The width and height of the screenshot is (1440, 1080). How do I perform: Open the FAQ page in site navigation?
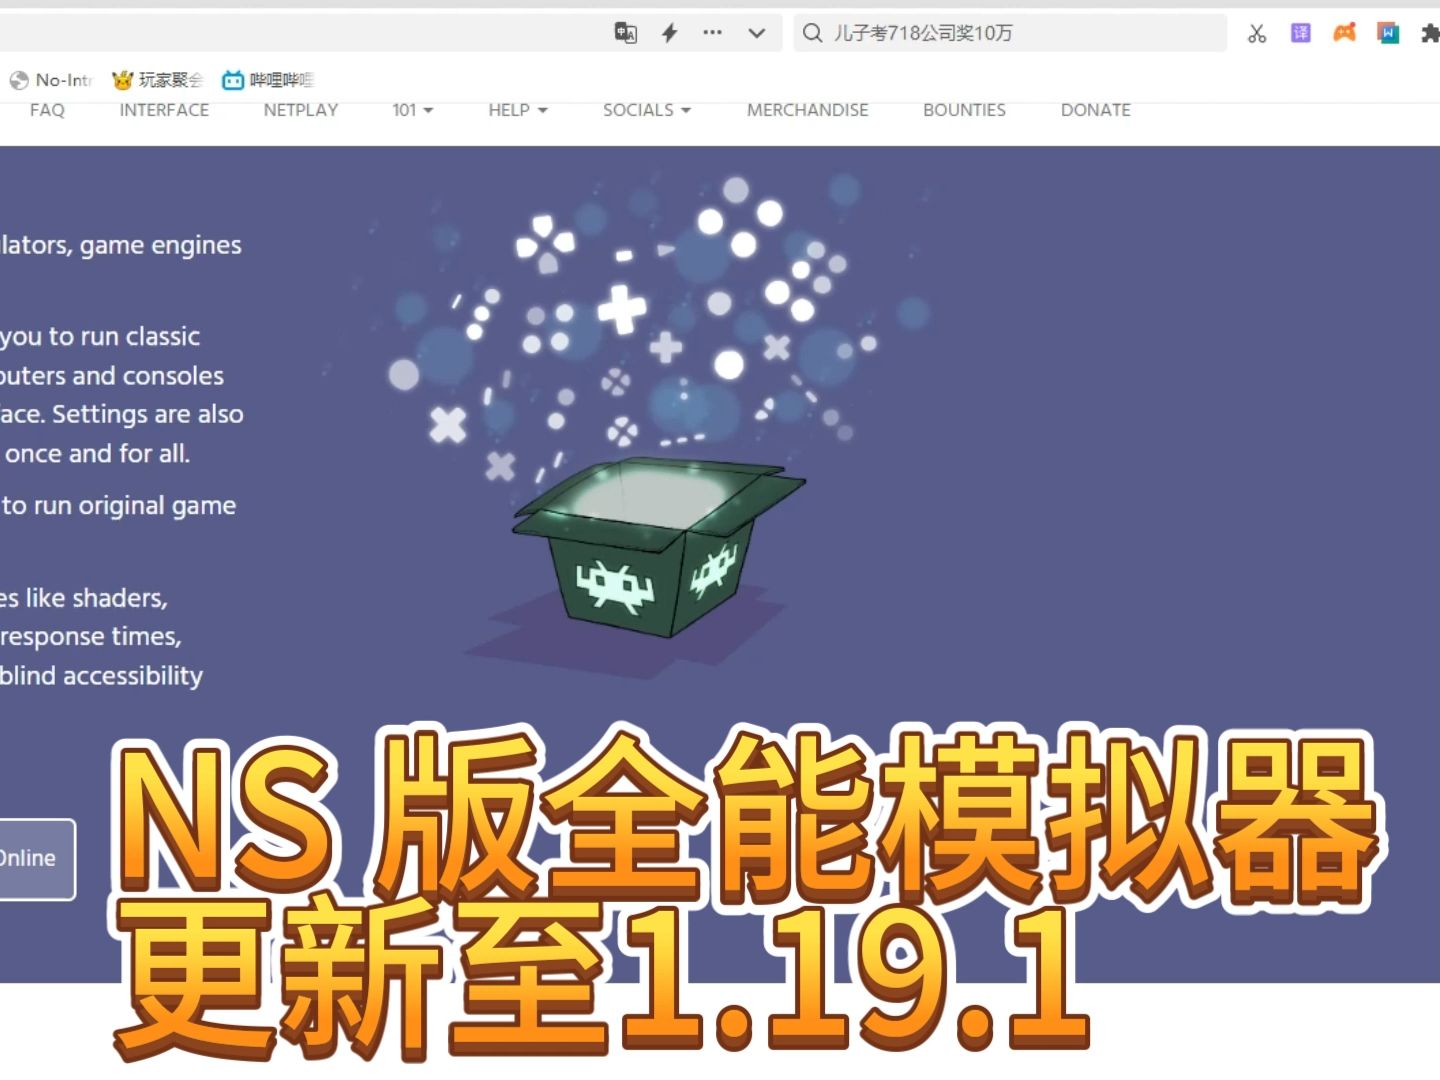pyautogui.click(x=47, y=110)
